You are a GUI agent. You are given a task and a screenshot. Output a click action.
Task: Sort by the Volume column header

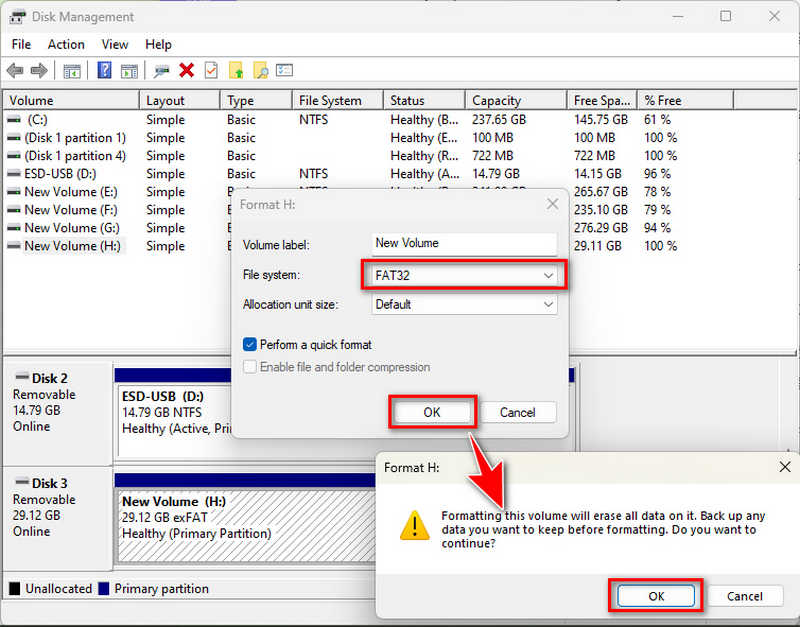coord(71,101)
